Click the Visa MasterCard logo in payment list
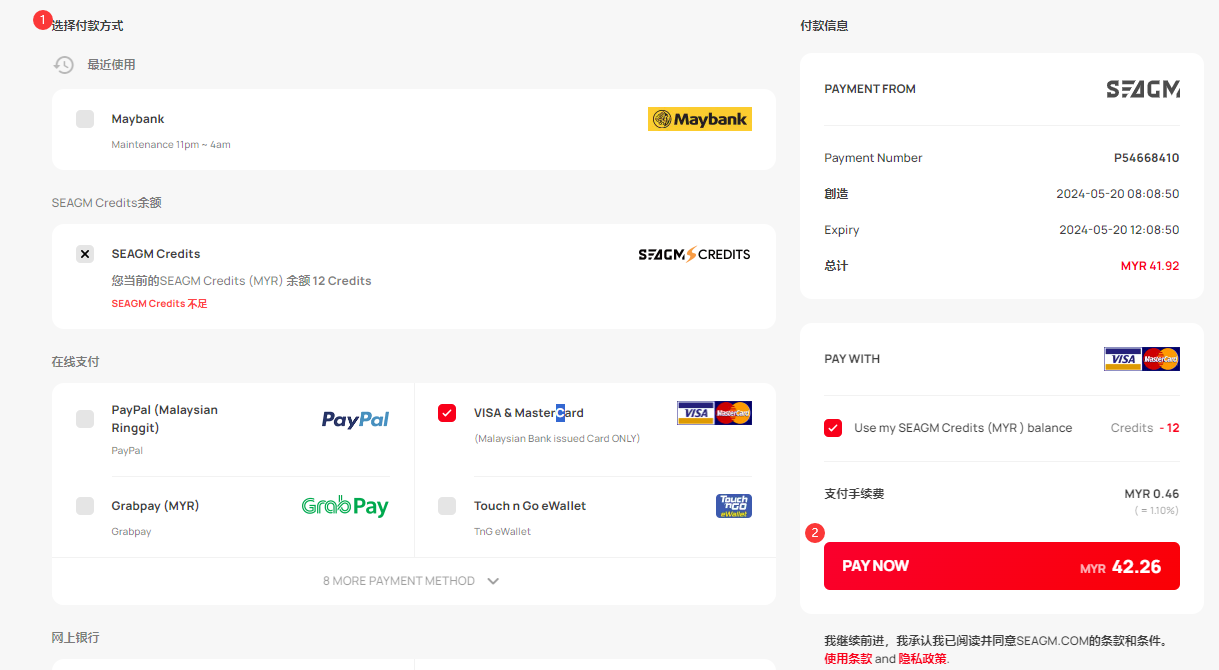Image resolution: width=1219 pixels, height=670 pixels. click(714, 413)
